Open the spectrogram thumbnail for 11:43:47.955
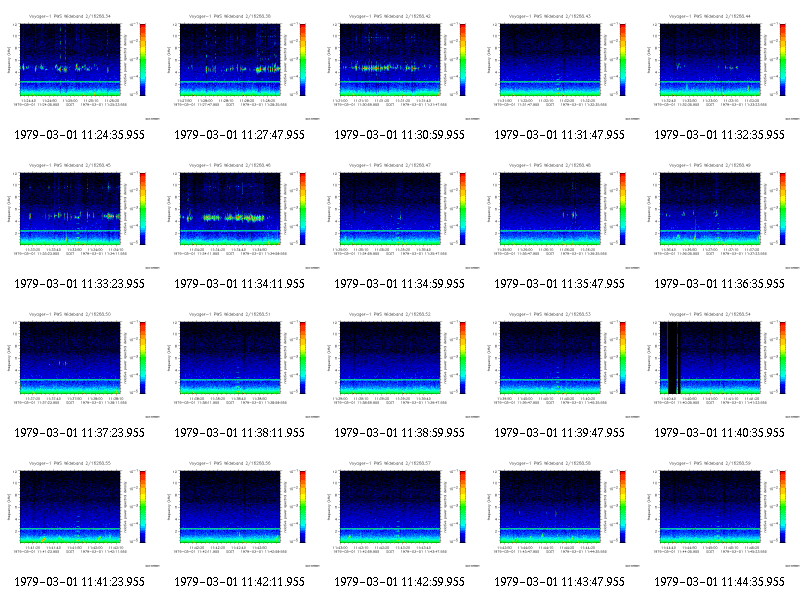This screenshot has width=800, height=596. click(x=560, y=513)
